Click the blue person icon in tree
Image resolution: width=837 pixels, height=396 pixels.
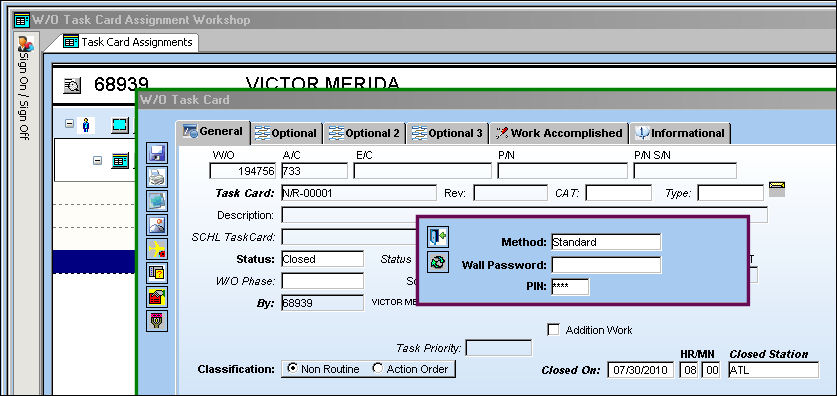(x=85, y=125)
